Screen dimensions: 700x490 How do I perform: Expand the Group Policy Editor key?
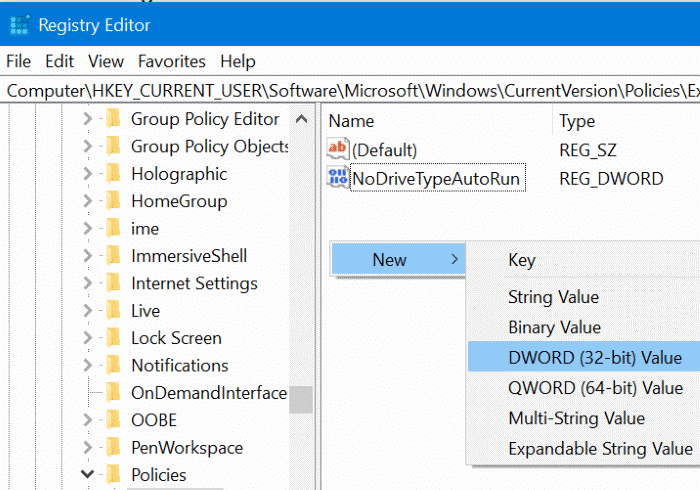[88, 119]
